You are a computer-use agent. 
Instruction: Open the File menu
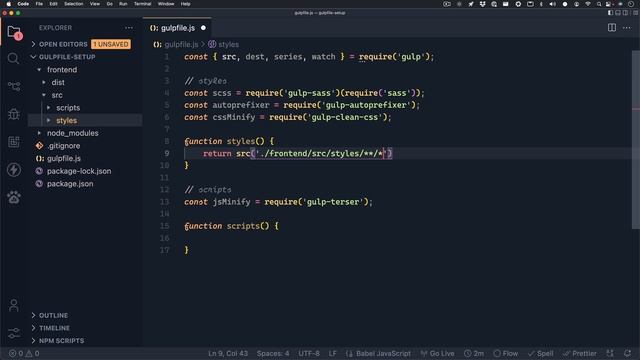[x=39, y=4]
